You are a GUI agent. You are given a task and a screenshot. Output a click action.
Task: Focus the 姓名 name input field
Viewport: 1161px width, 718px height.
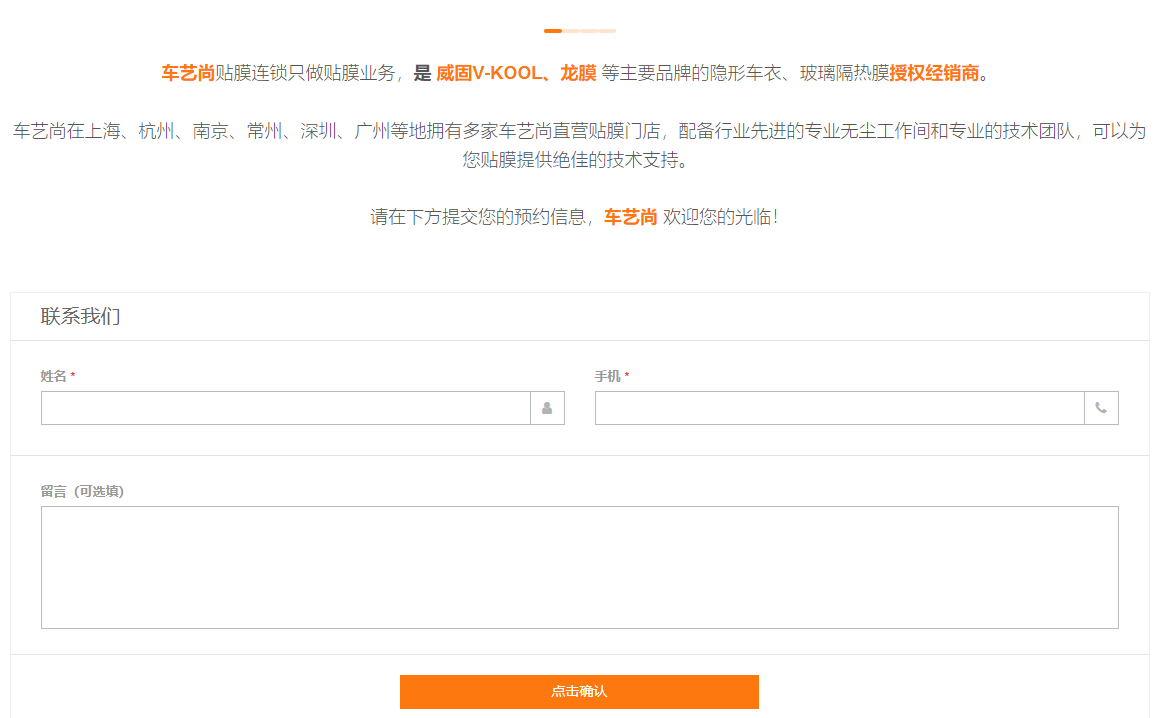pos(285,408)
